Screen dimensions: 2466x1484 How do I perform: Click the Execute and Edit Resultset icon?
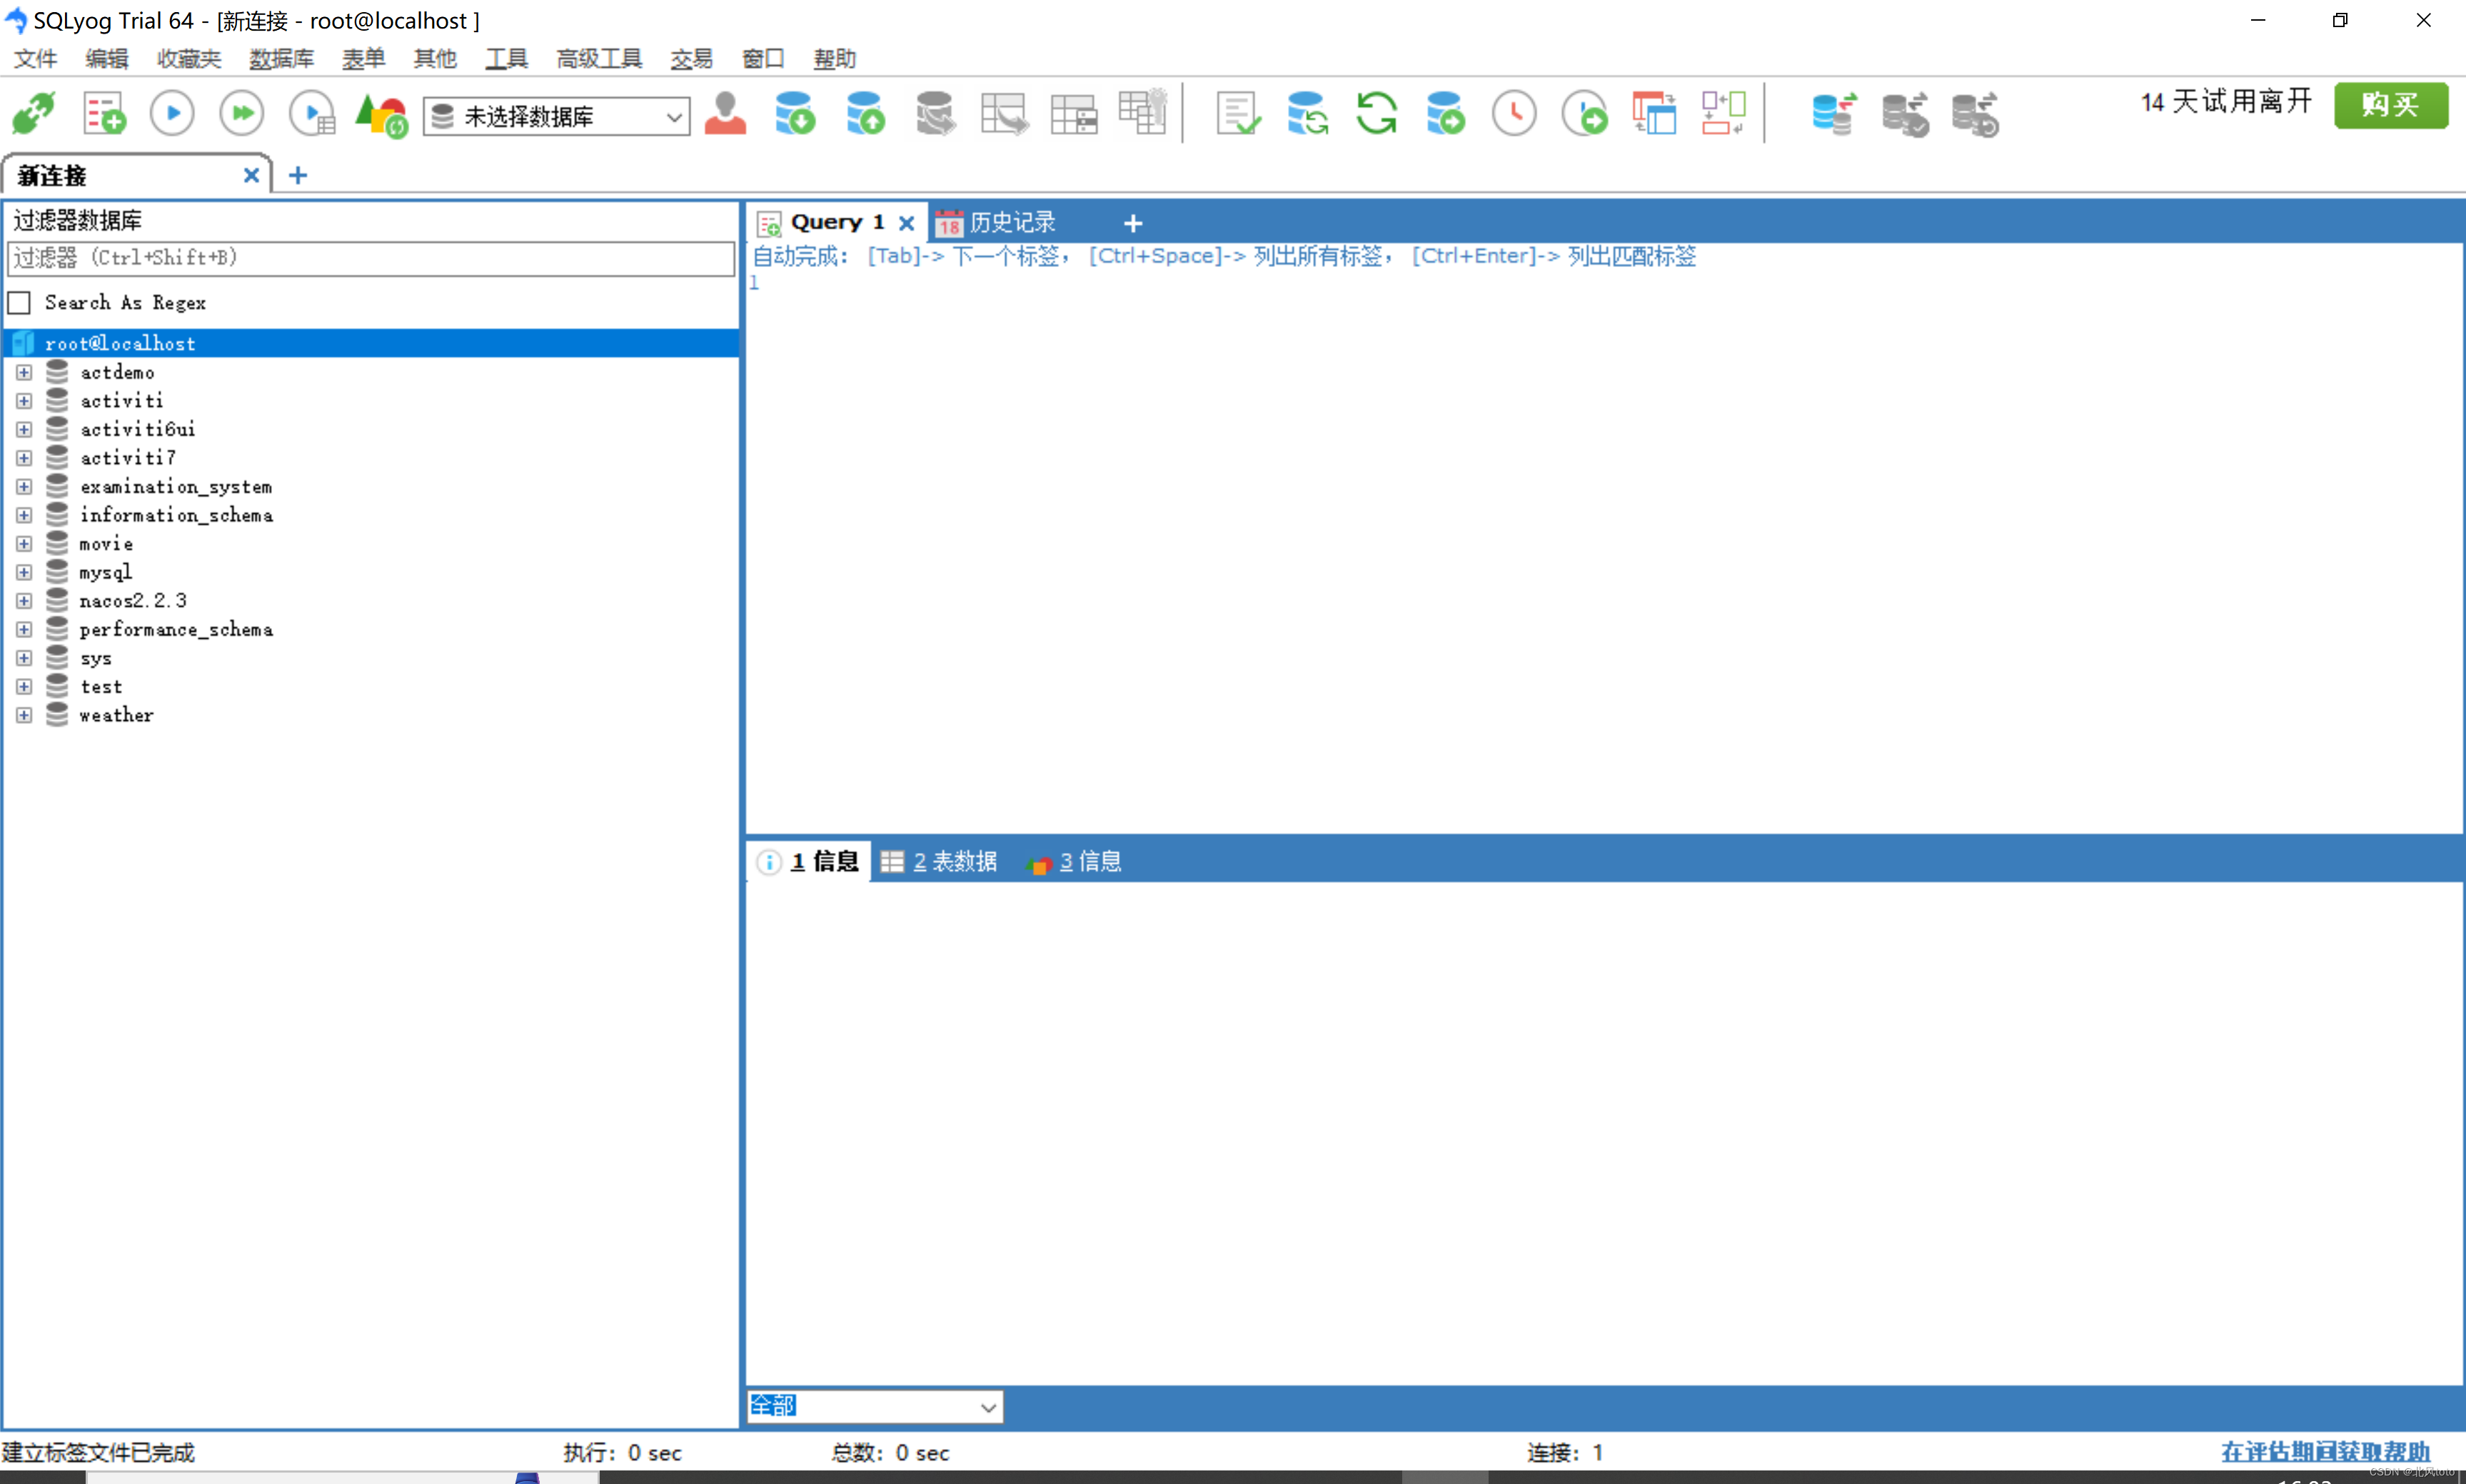(x=312, y=114)
